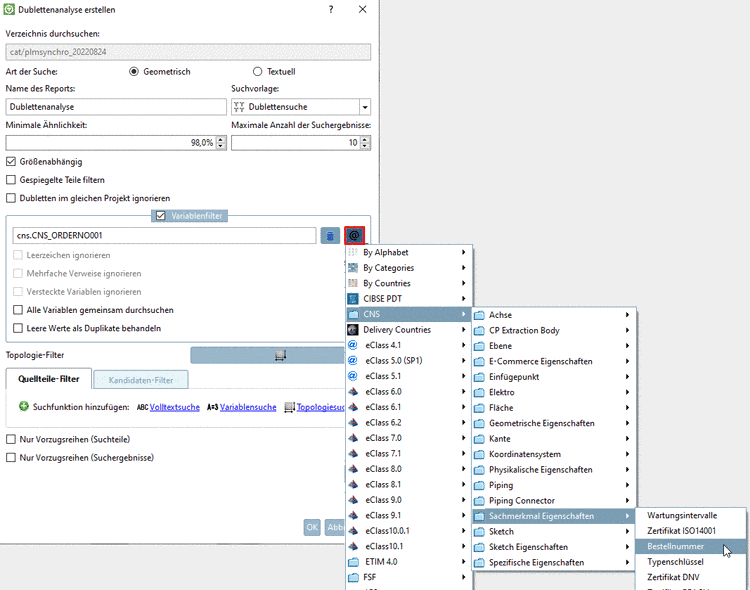Click the @ variable picker button
This screenshot has width=750, height=590.
point(354,235)
